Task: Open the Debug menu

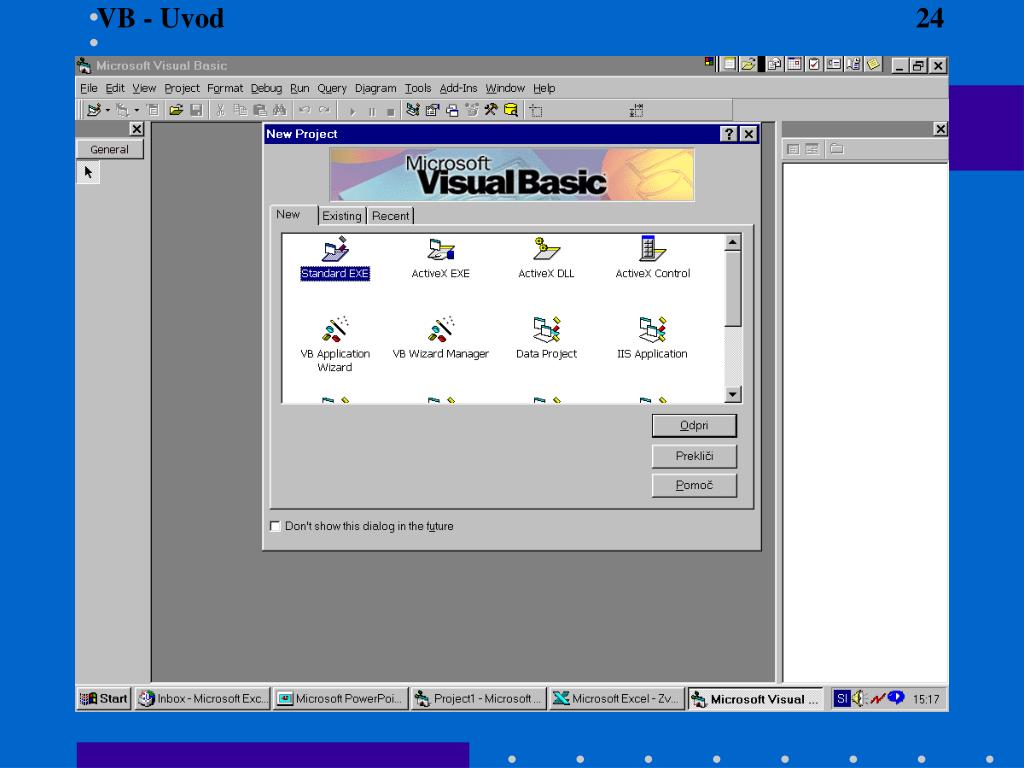Action: (x=266, y=88)
